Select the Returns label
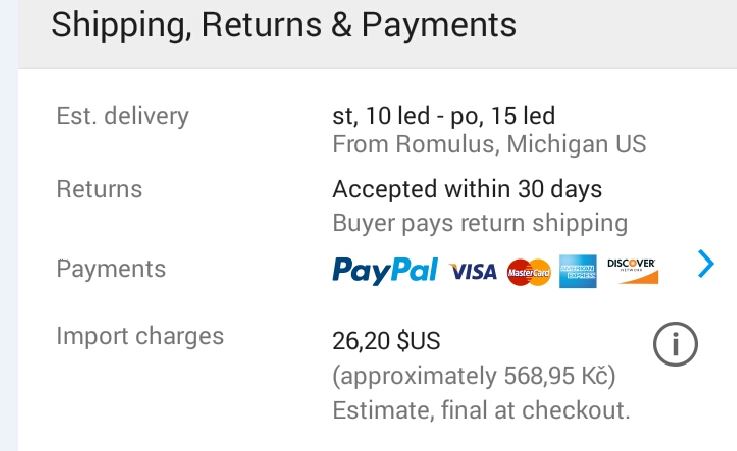 pos(99,189)
